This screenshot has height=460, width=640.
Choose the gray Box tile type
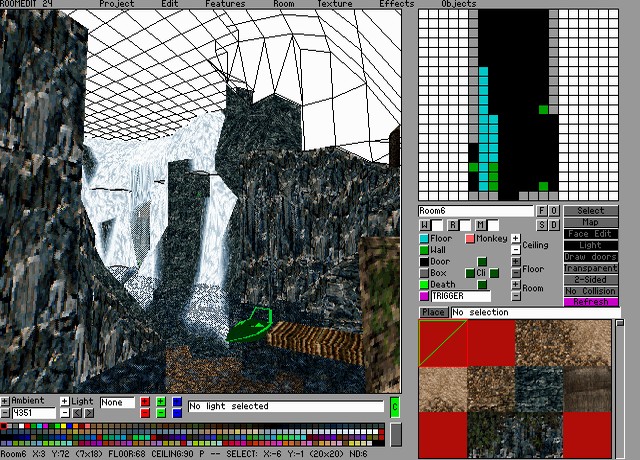[x=424, y=273]
